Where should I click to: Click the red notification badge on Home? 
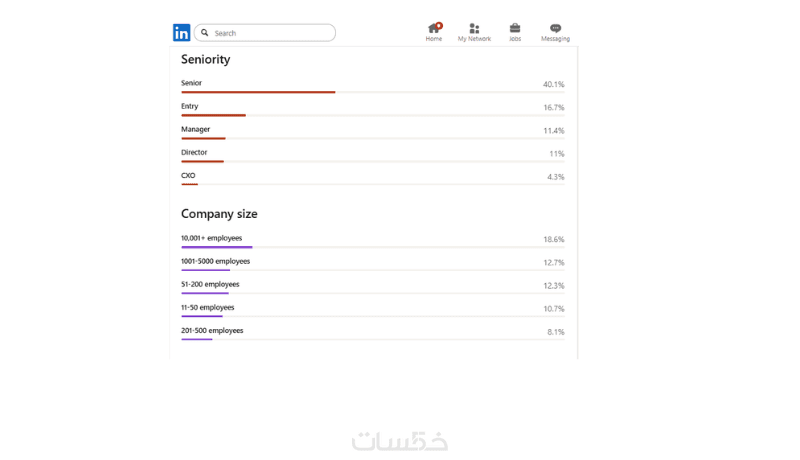tap(439, 25)
